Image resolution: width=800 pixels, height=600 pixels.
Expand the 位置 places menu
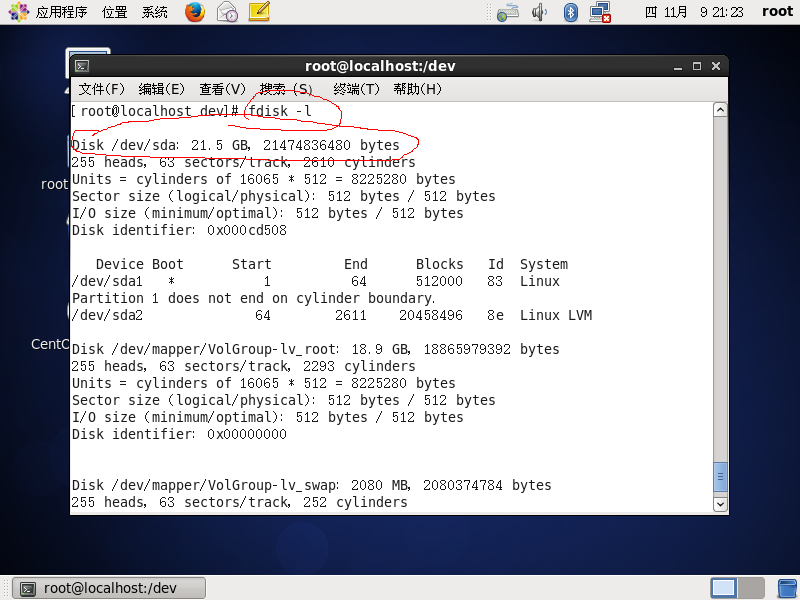click(114, 12)
